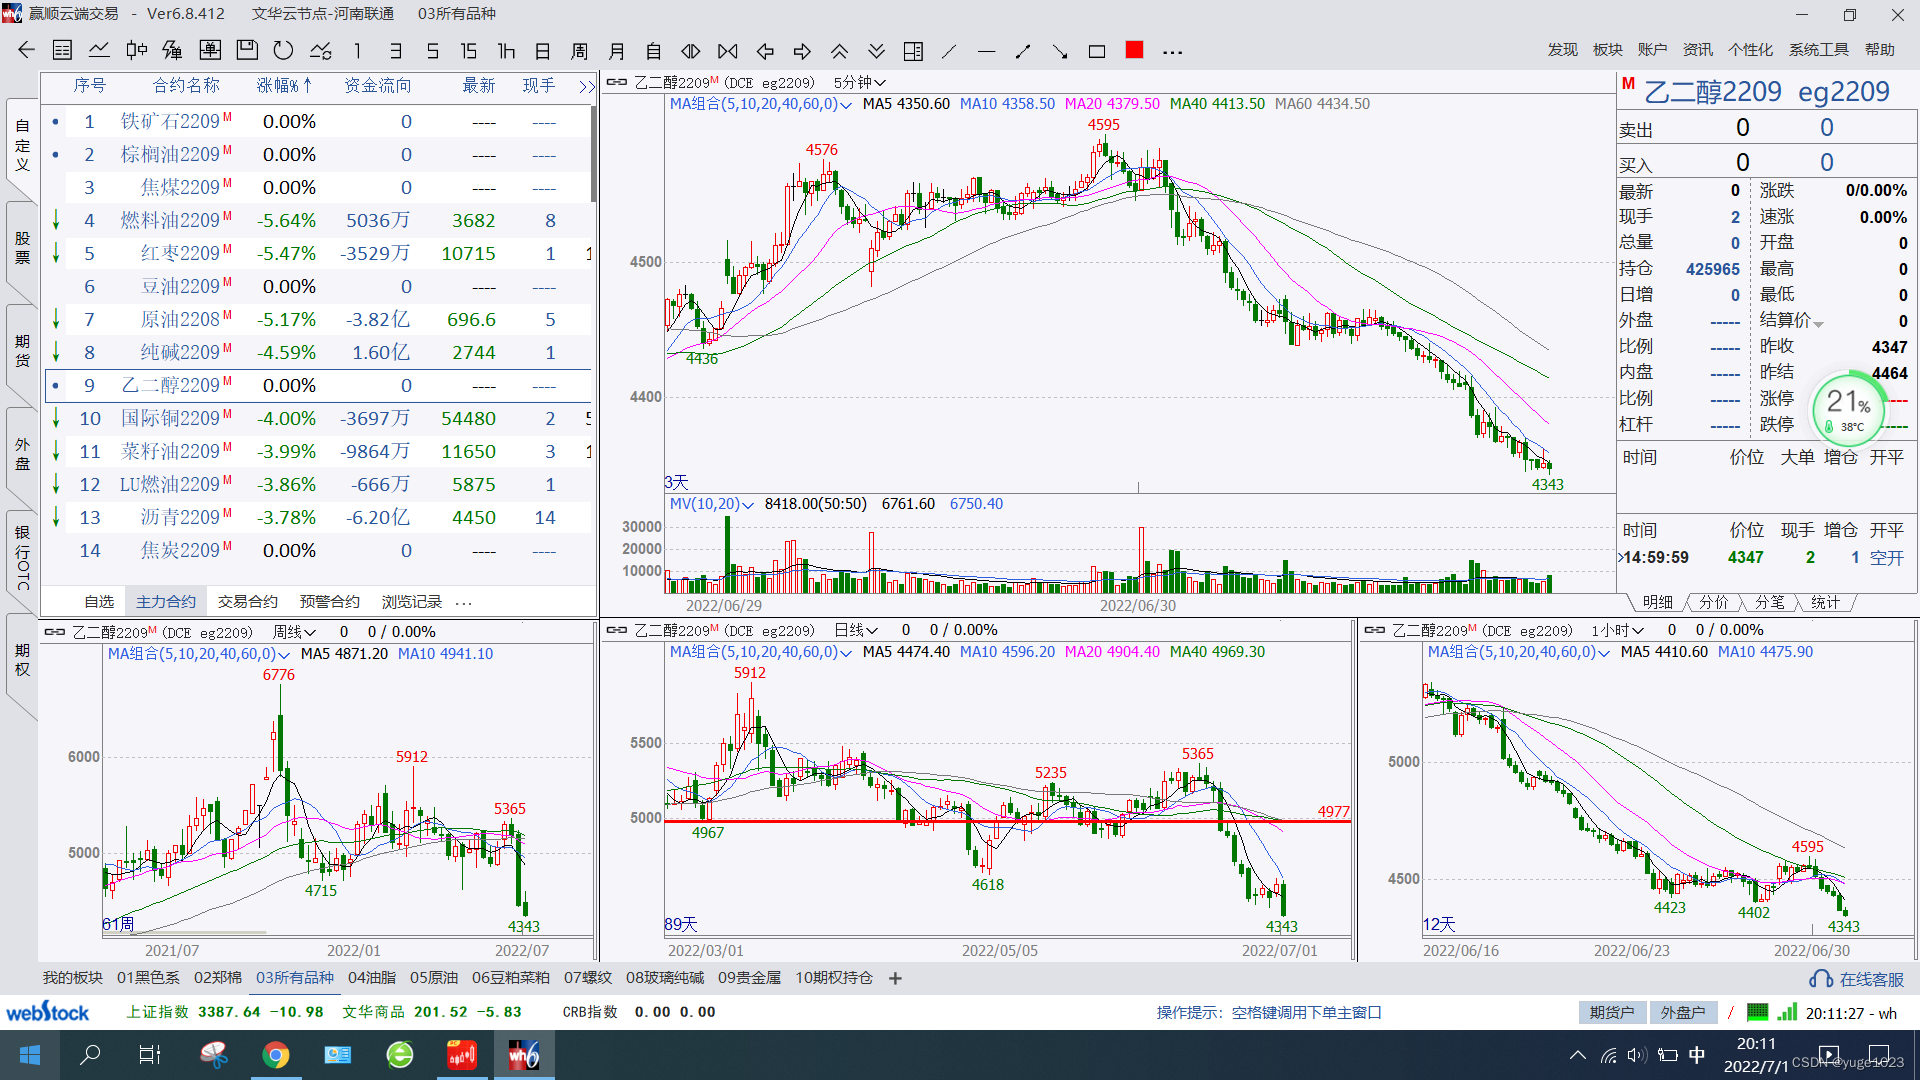Open the 账户 menu
Screen dimensions: 1920x1080
1652,50
